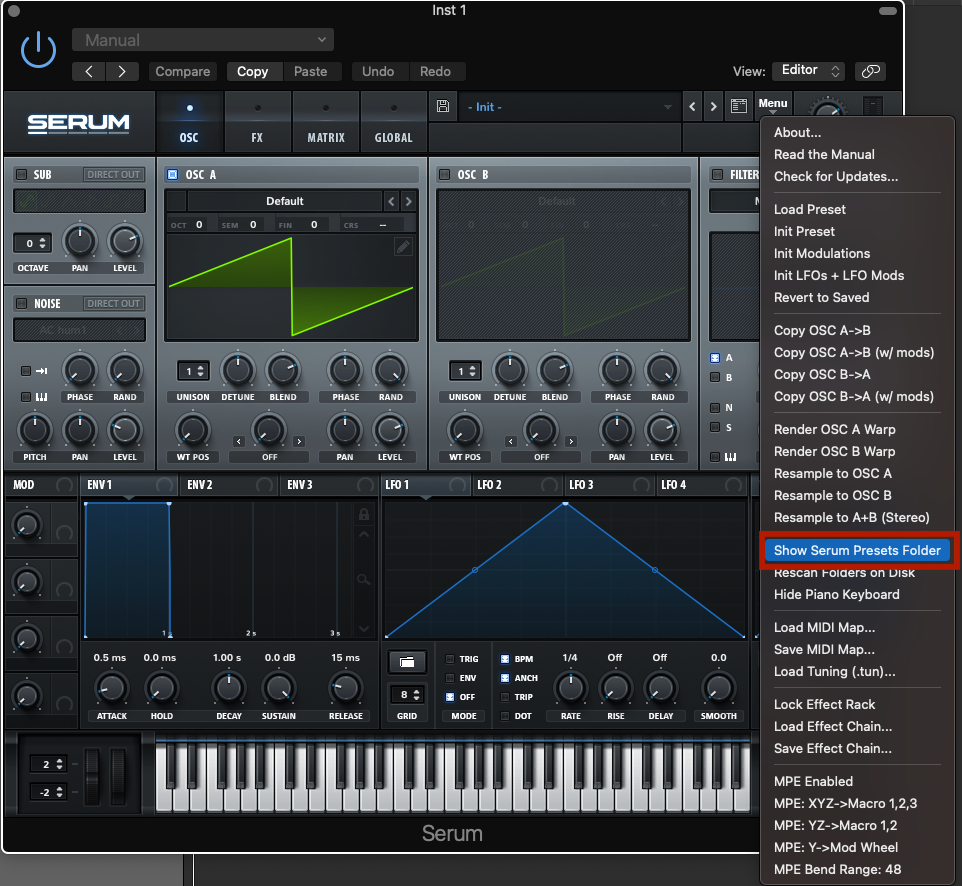962x886 pixels.
Task: Toggle the OSC B enable checkbox
Action: coord(444,175)
